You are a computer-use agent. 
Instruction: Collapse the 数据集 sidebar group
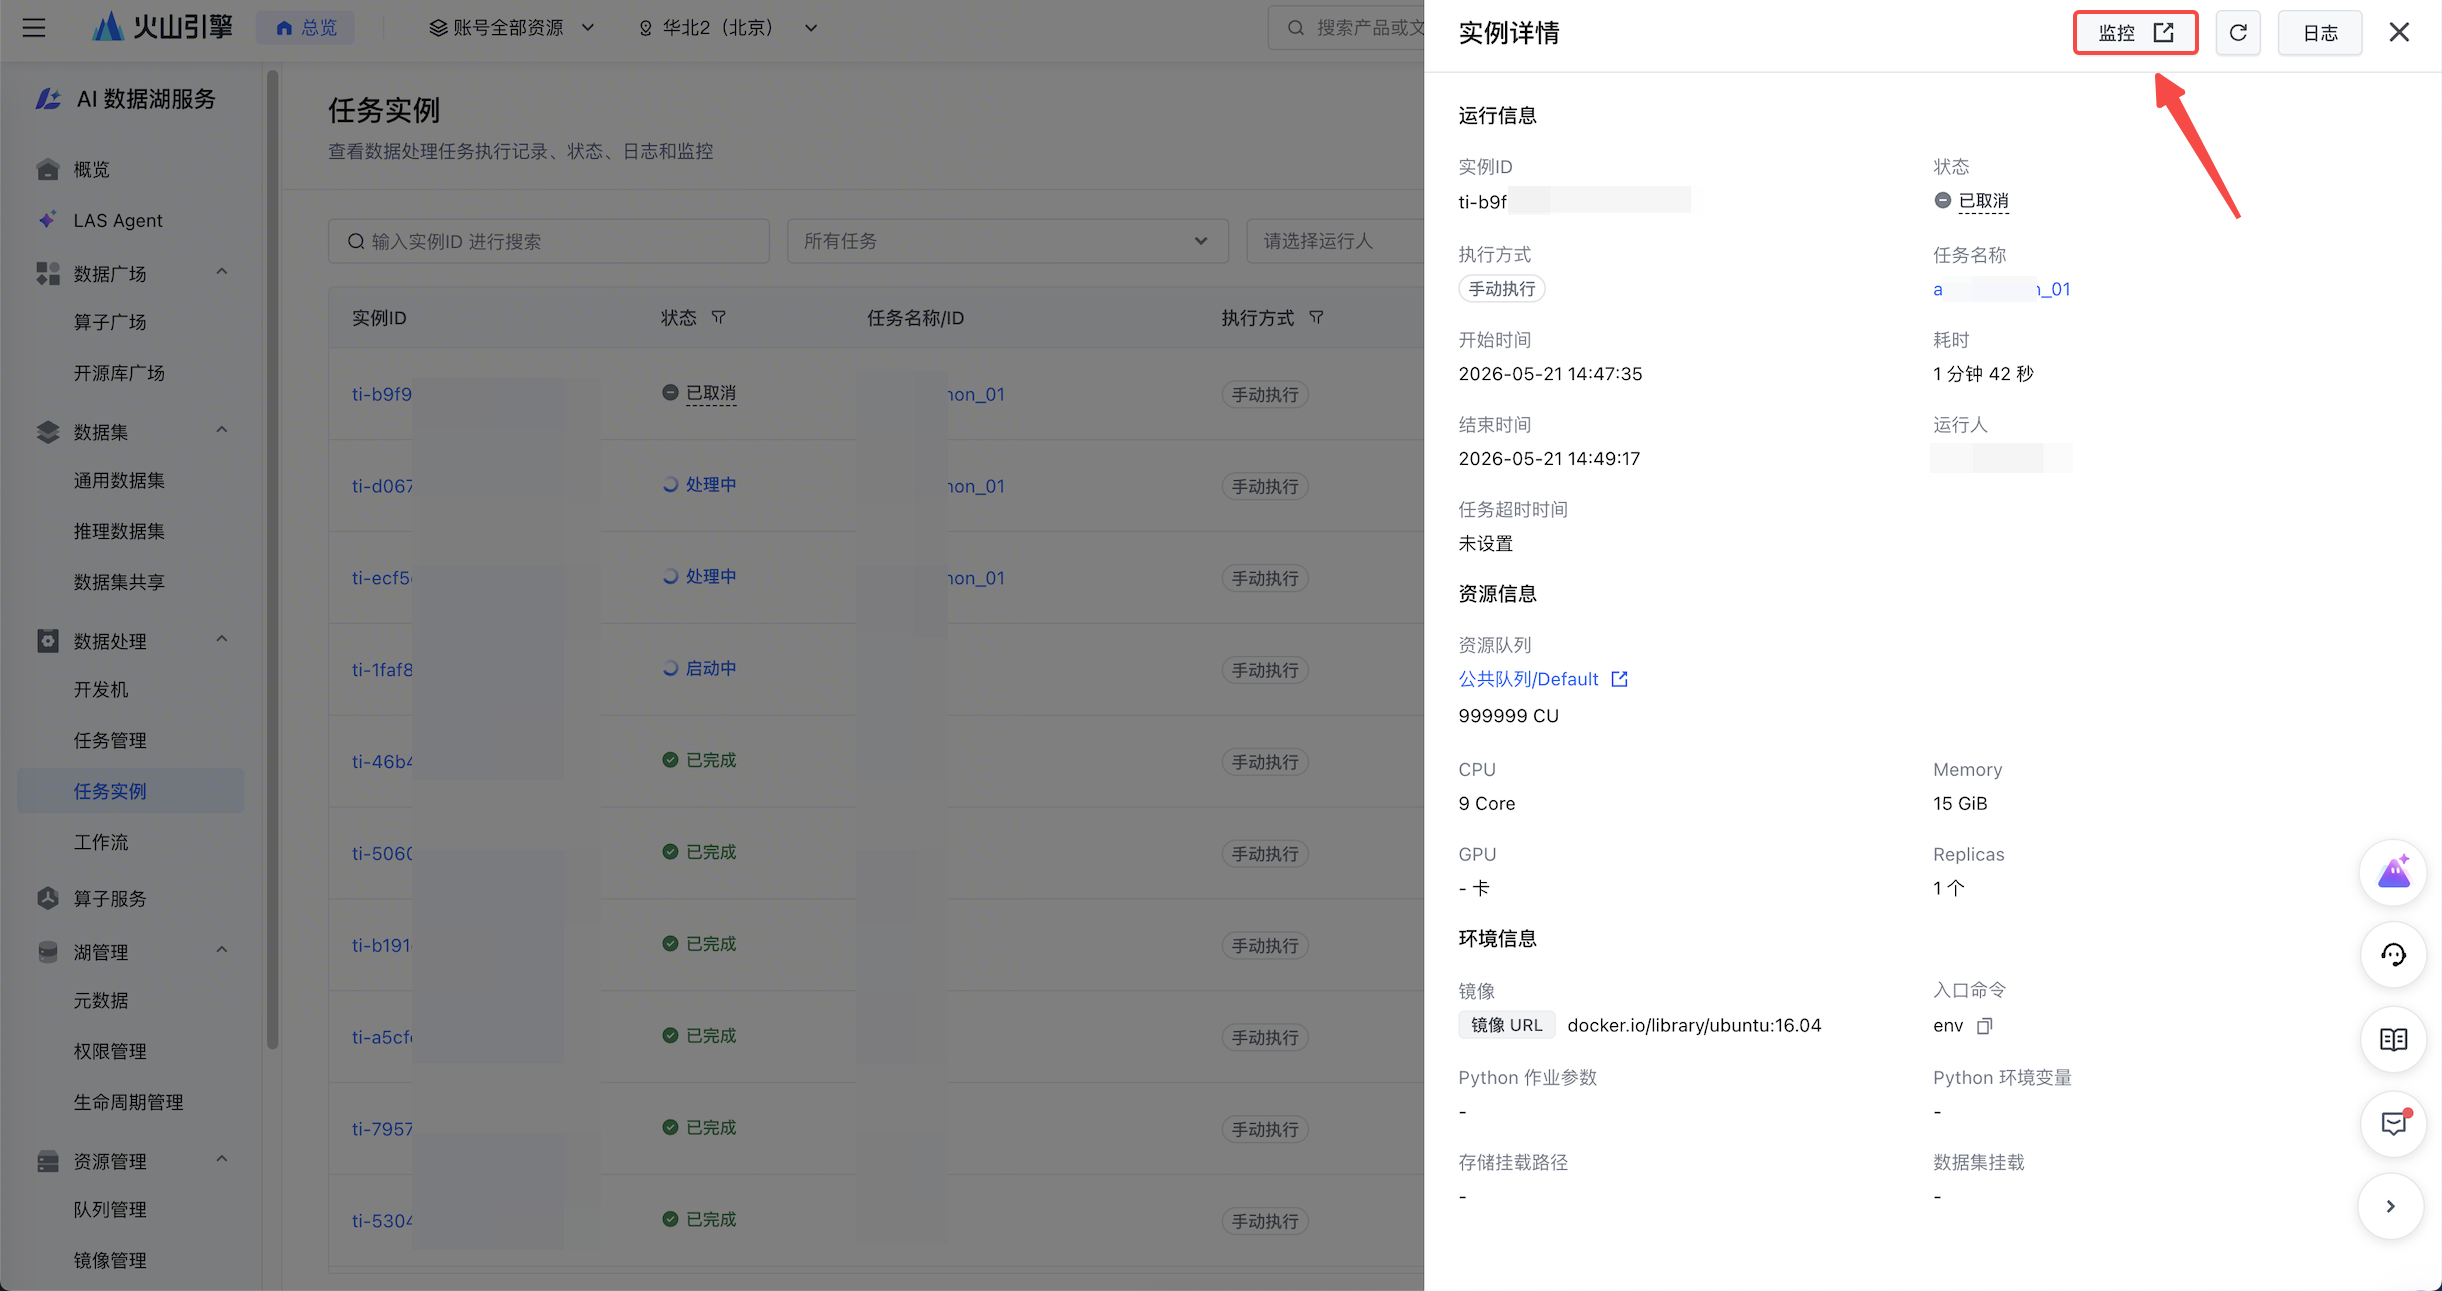tap(222, 430)
